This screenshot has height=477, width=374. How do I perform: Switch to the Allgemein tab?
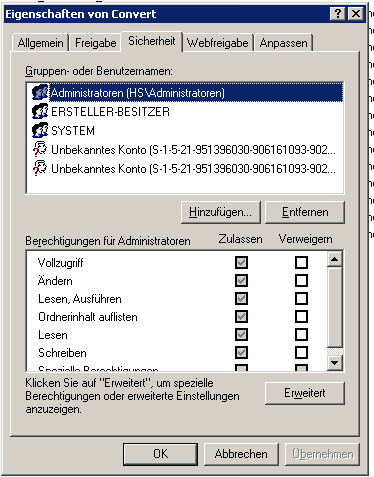point(40,43)
